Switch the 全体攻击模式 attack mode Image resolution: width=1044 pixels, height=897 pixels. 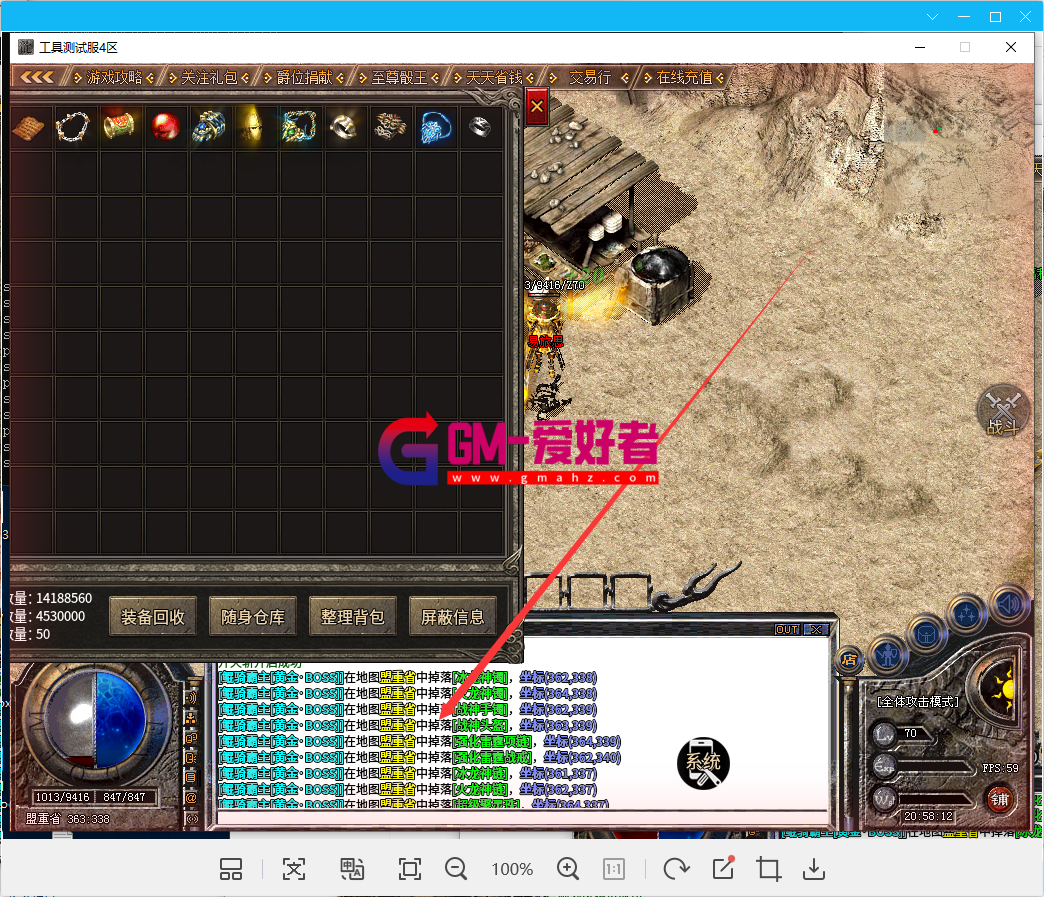pos(917,701)
